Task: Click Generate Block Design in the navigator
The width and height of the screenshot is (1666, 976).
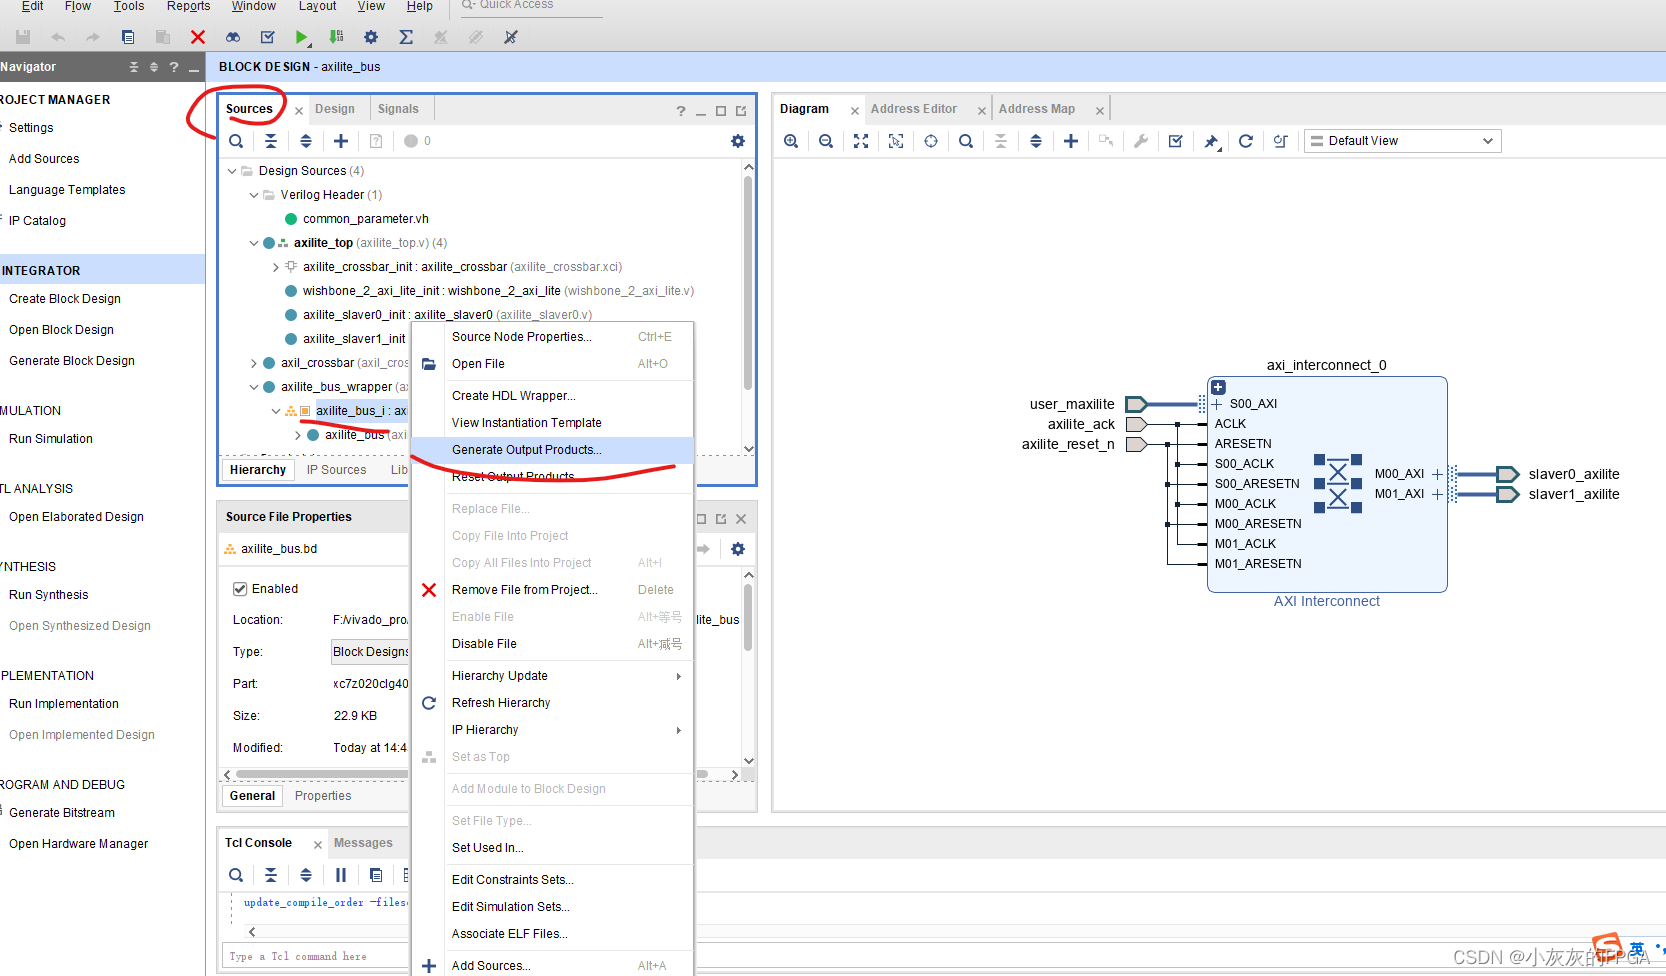Action: click(x=72, y=361)
